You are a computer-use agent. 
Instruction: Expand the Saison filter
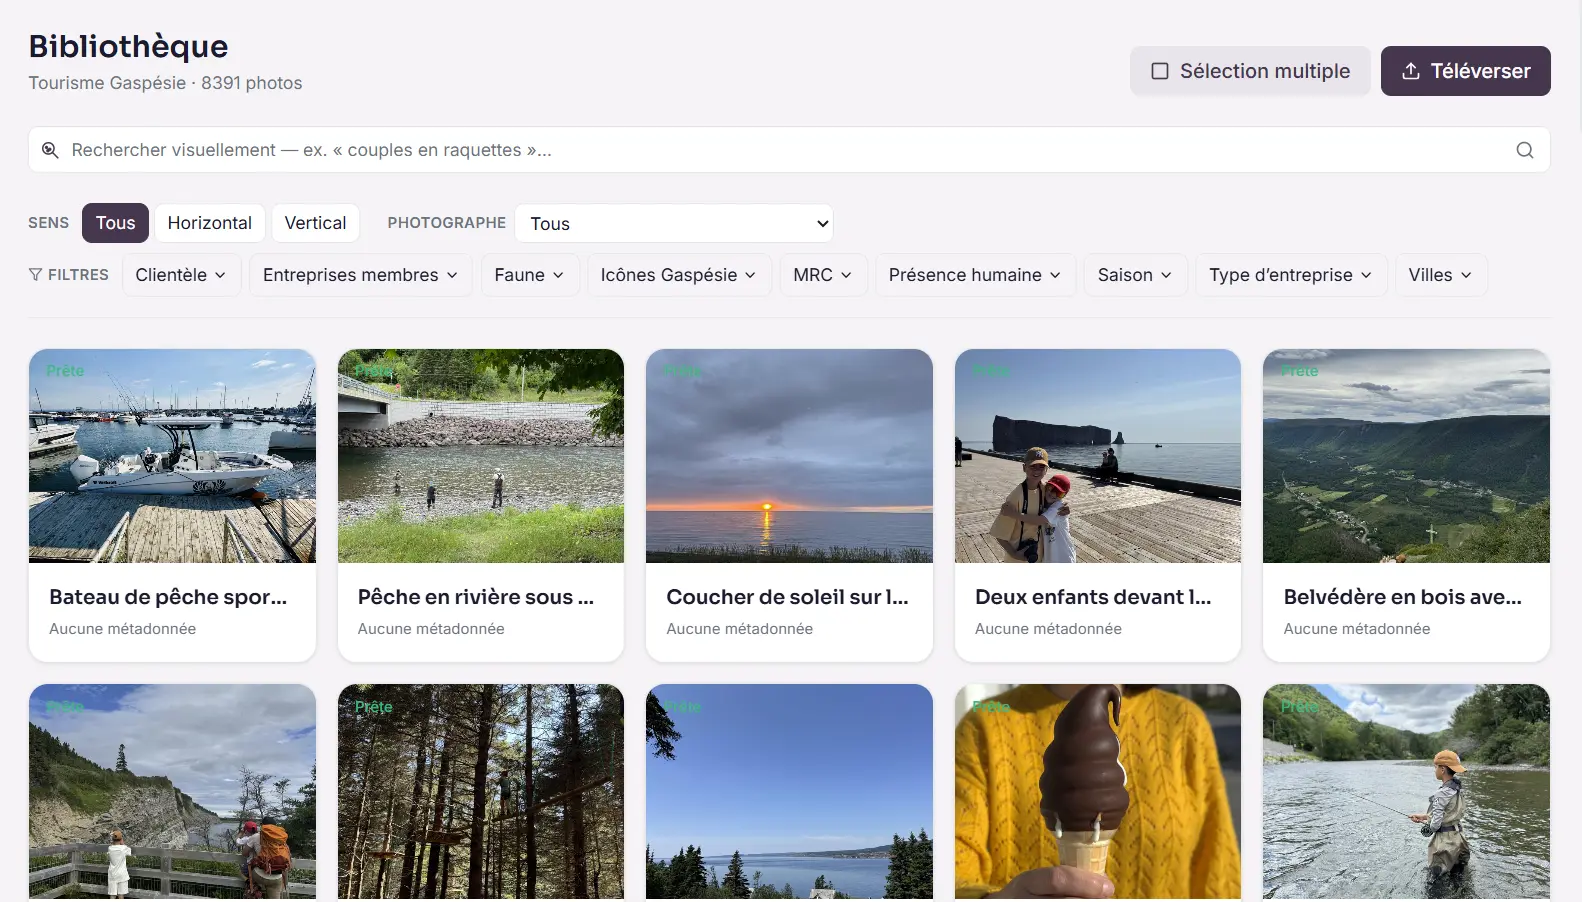coord(1135,275)
